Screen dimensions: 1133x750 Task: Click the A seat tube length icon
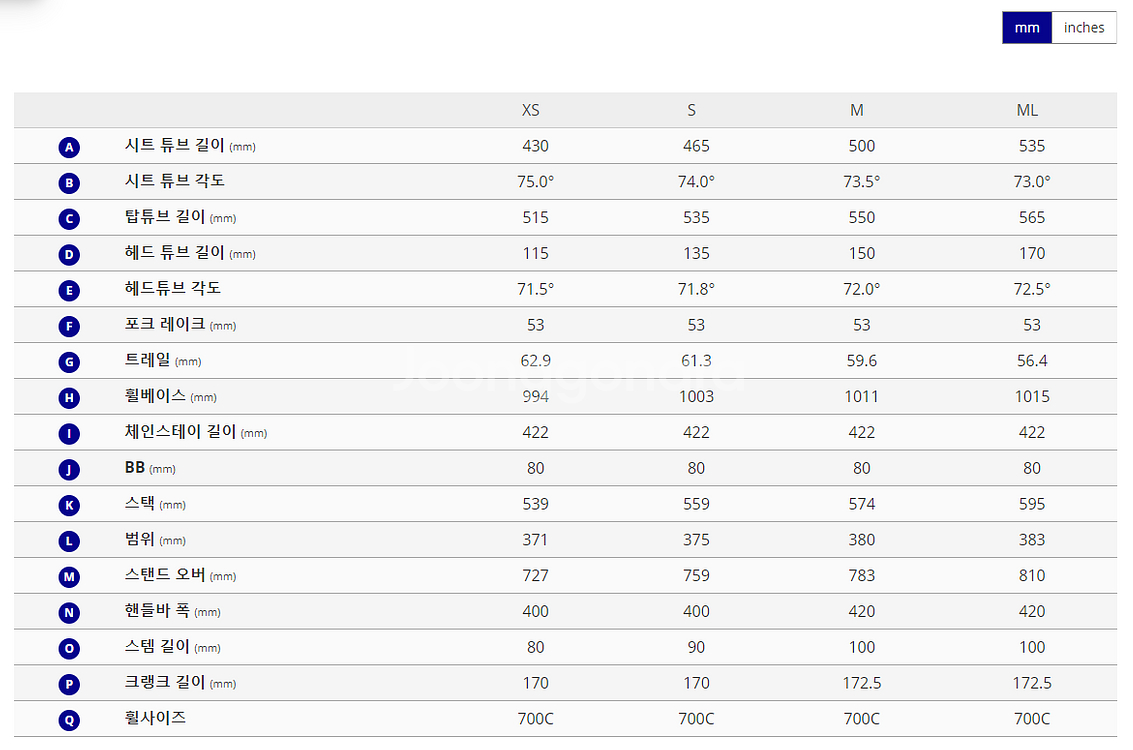pos(69,147)
